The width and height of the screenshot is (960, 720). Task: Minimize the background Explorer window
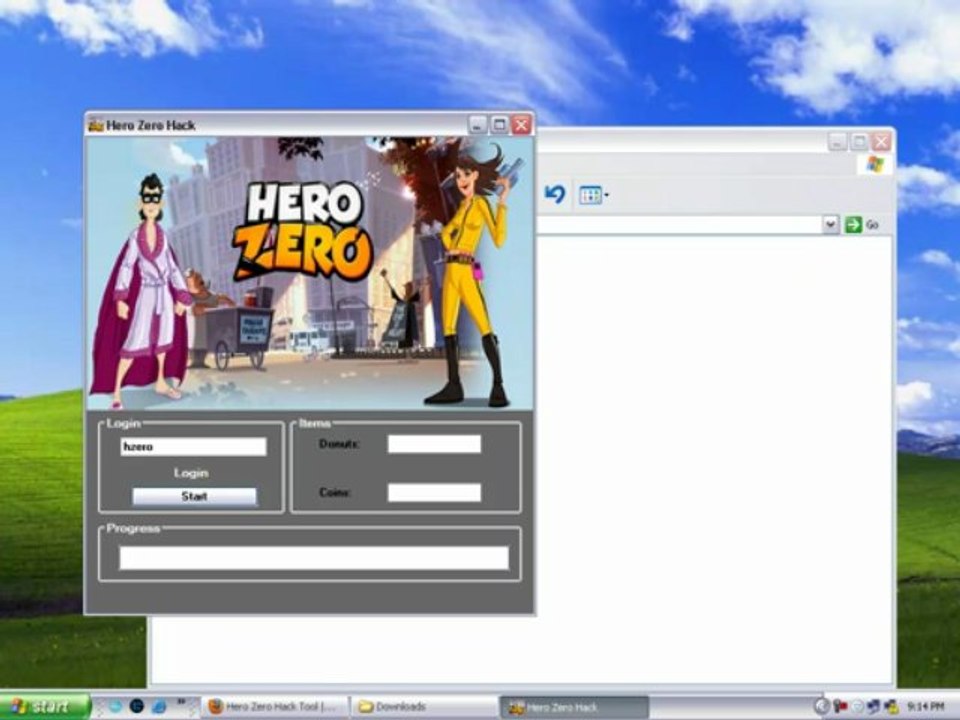tap(838, 142)
